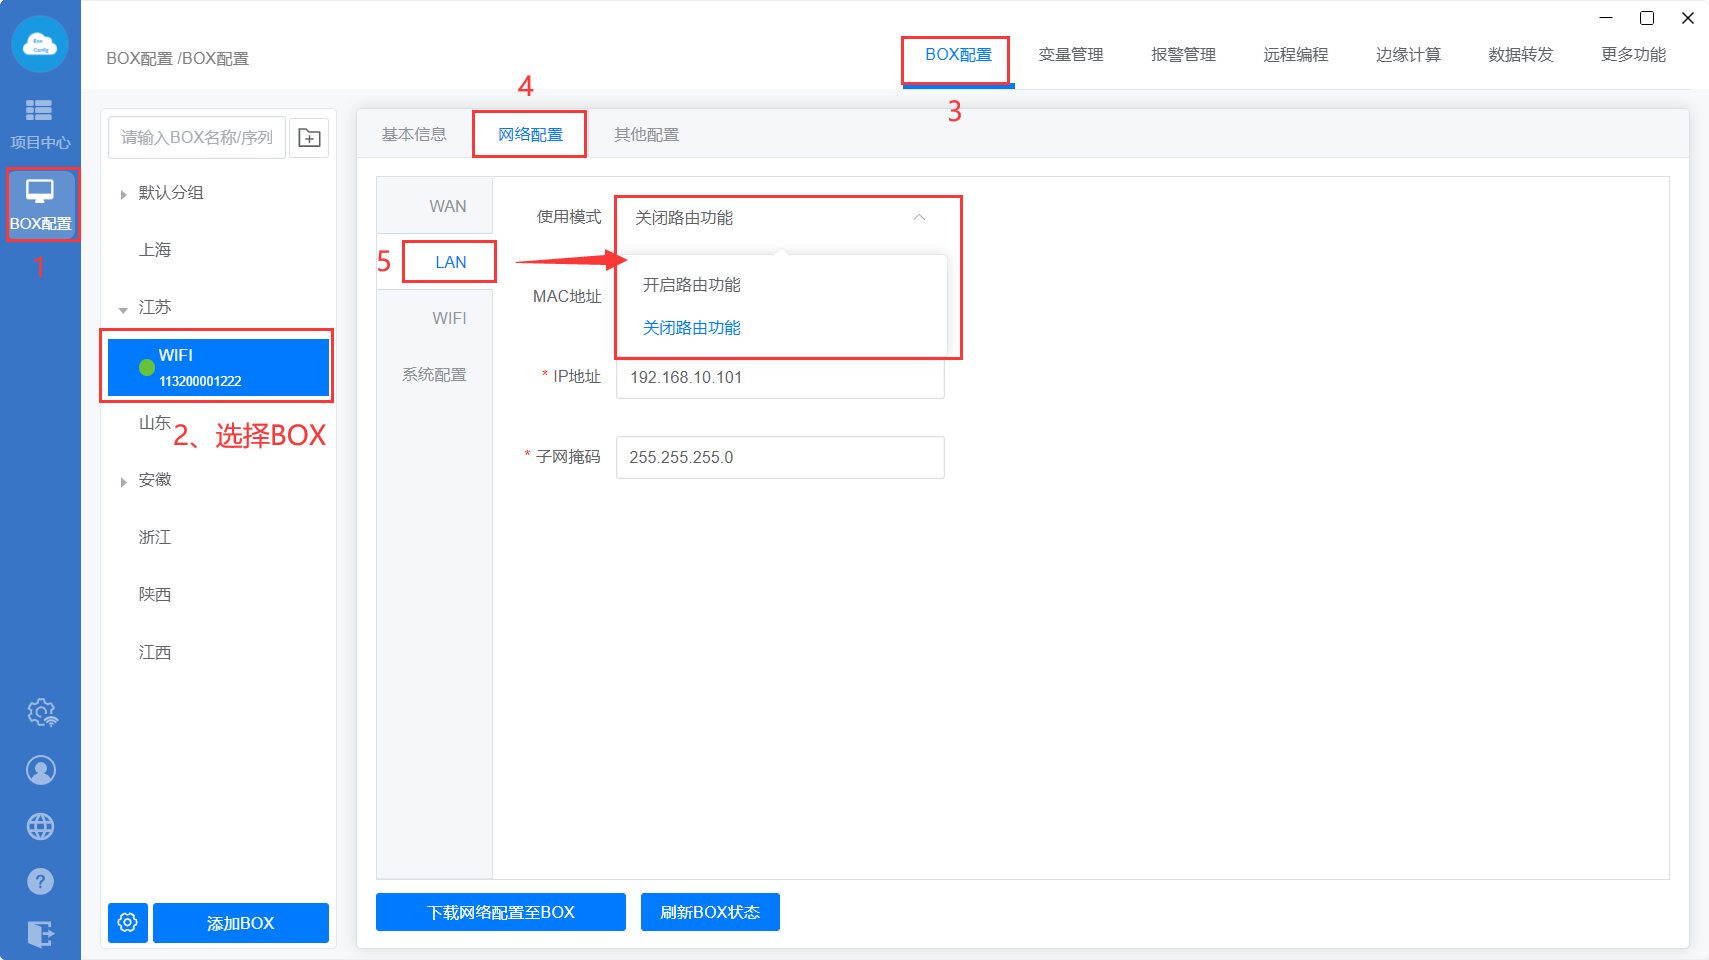Screen dimensions: 1709x960
Task: Open network settings gear icon in sidebar
Action: [x=41, y=713]
